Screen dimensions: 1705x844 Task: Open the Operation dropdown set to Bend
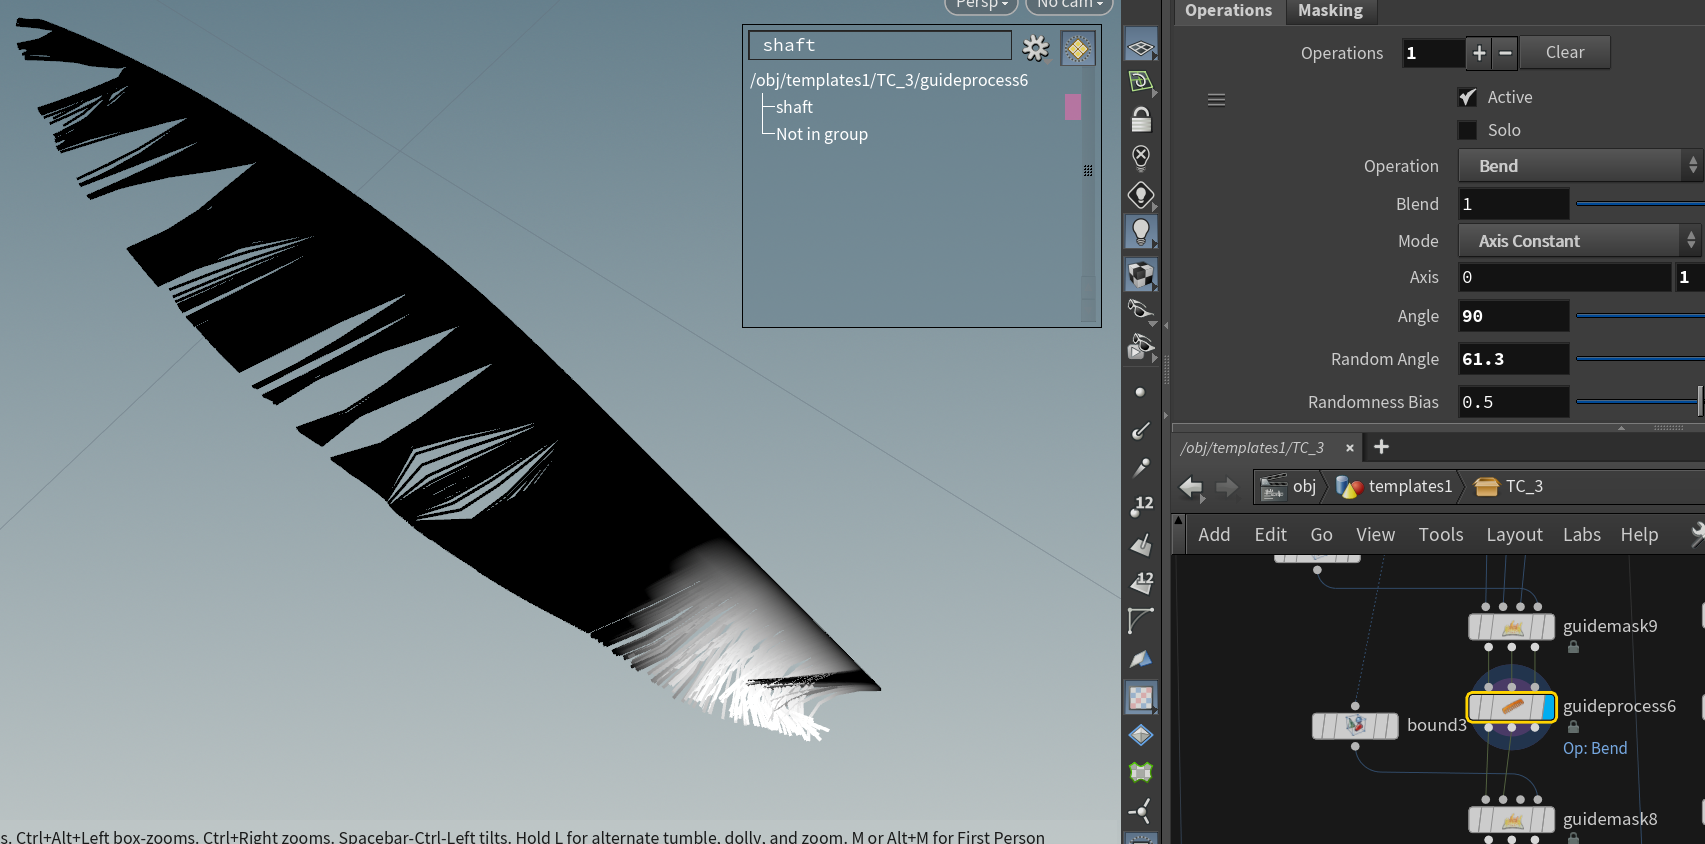click(1579, 166)
